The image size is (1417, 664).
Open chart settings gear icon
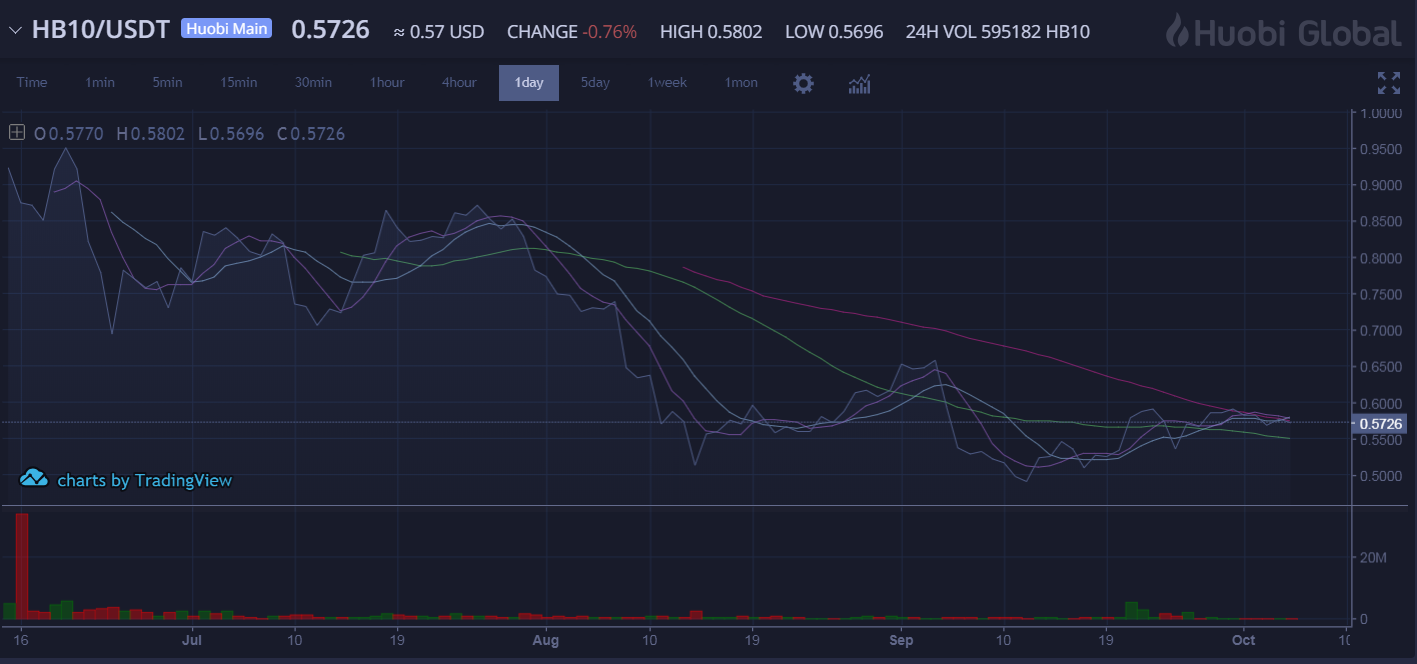803,83
